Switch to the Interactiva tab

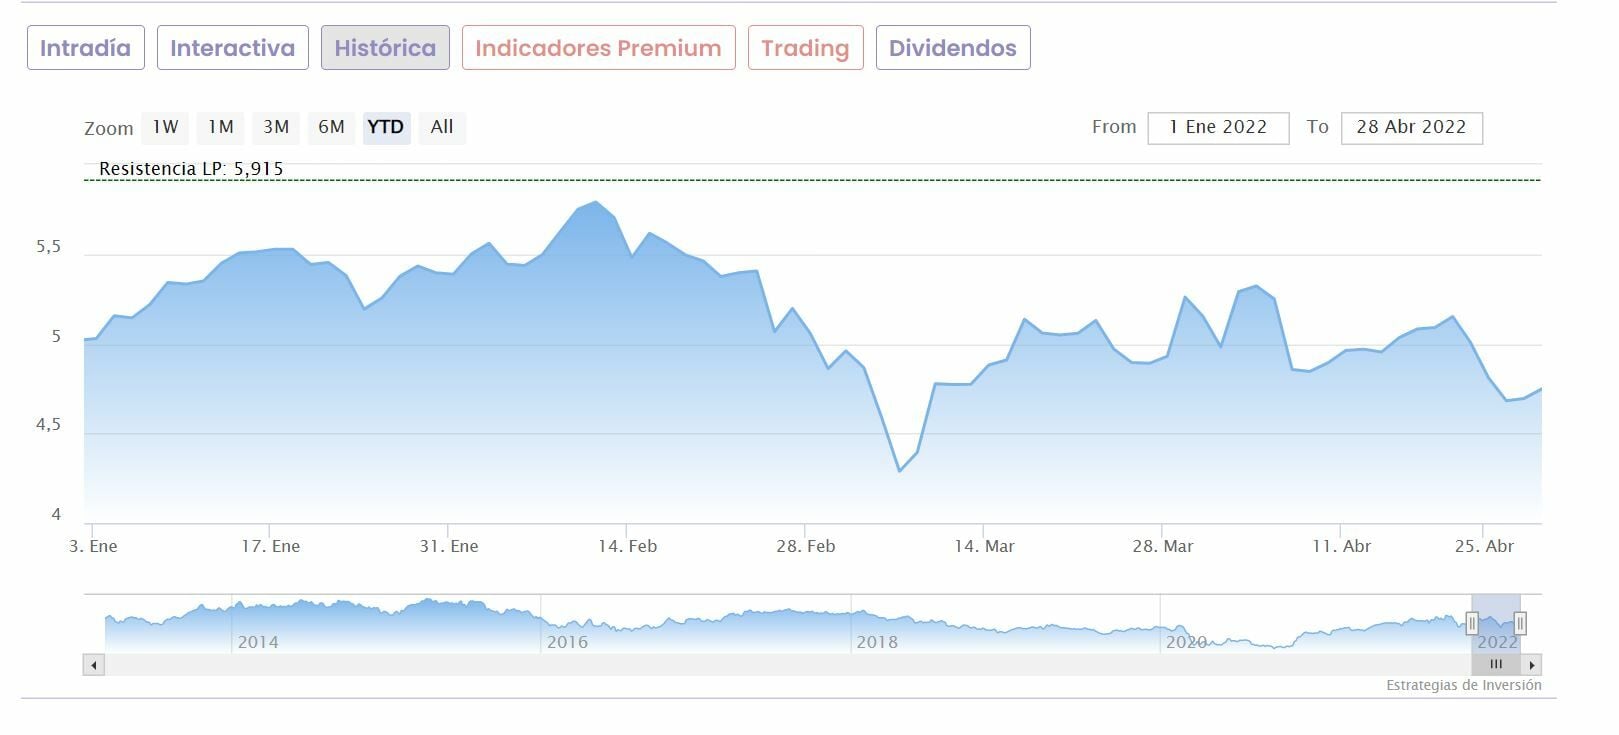coord(232,48)
